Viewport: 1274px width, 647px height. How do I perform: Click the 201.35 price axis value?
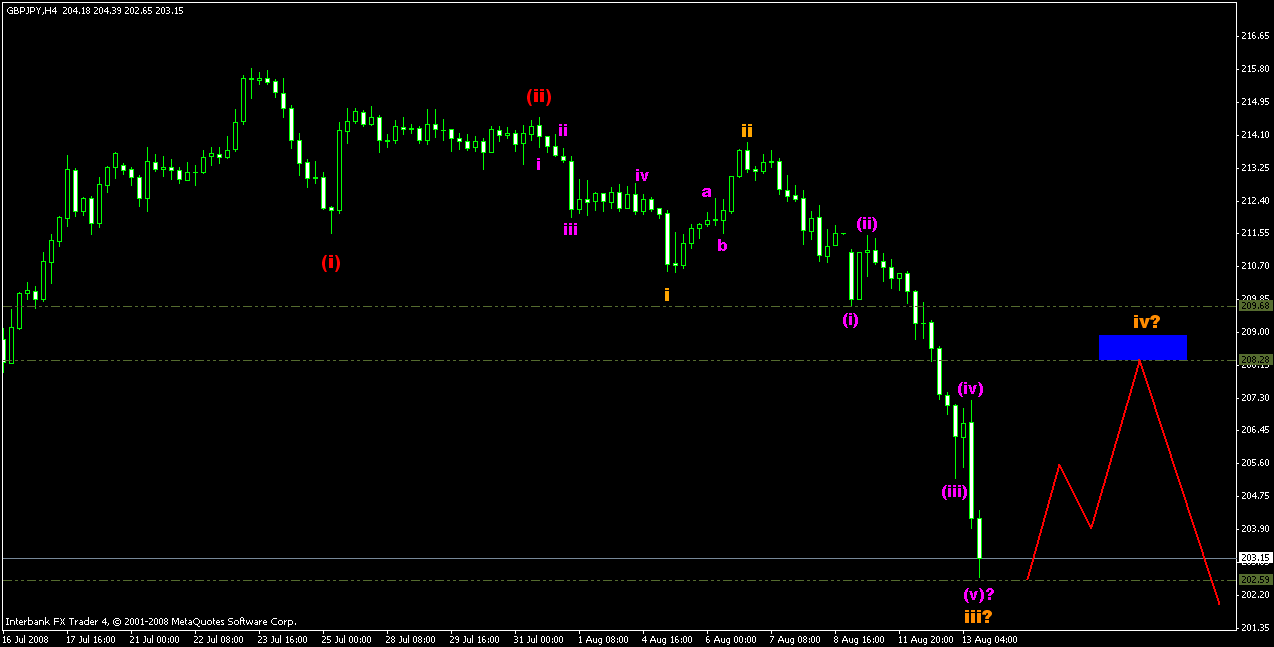click(x=1255, y=627)
